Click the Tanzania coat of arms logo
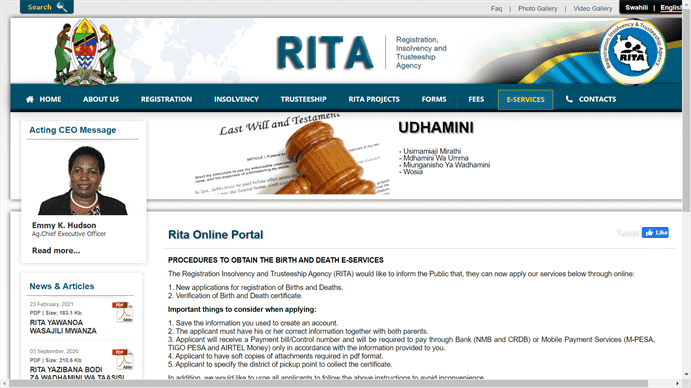Image resolution: width=691 pixels, height=388 pixels. 85,52
